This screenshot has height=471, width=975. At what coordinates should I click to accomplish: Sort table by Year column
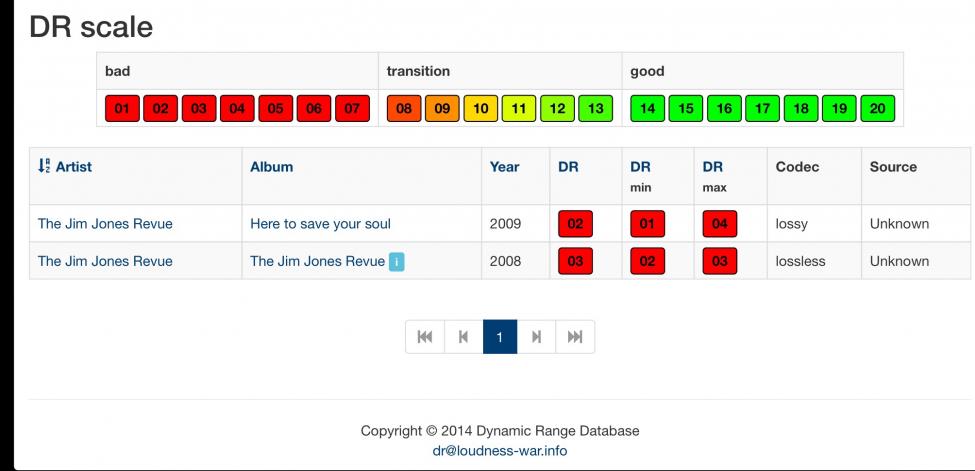click(x=504, y=167)
